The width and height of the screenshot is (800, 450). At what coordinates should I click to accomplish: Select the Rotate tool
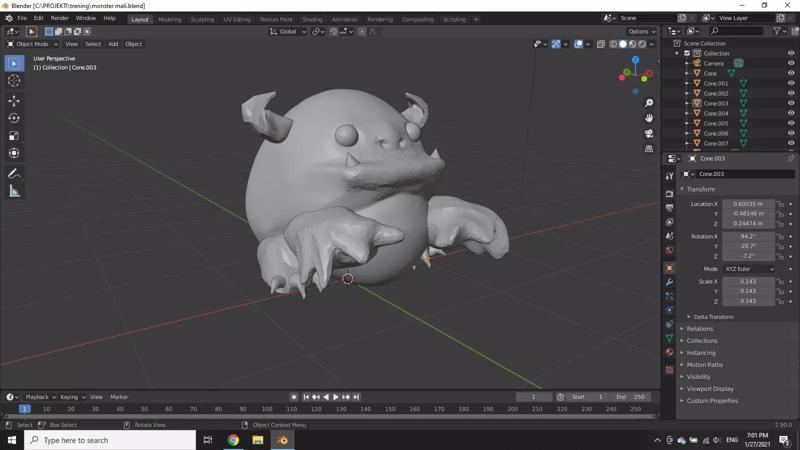(14, 118)
